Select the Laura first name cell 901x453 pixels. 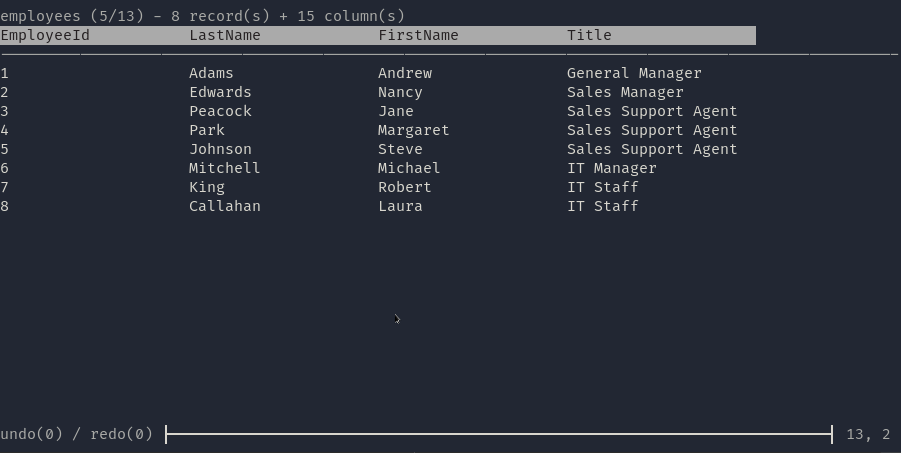pyautogui.click(x=400, y=206)
